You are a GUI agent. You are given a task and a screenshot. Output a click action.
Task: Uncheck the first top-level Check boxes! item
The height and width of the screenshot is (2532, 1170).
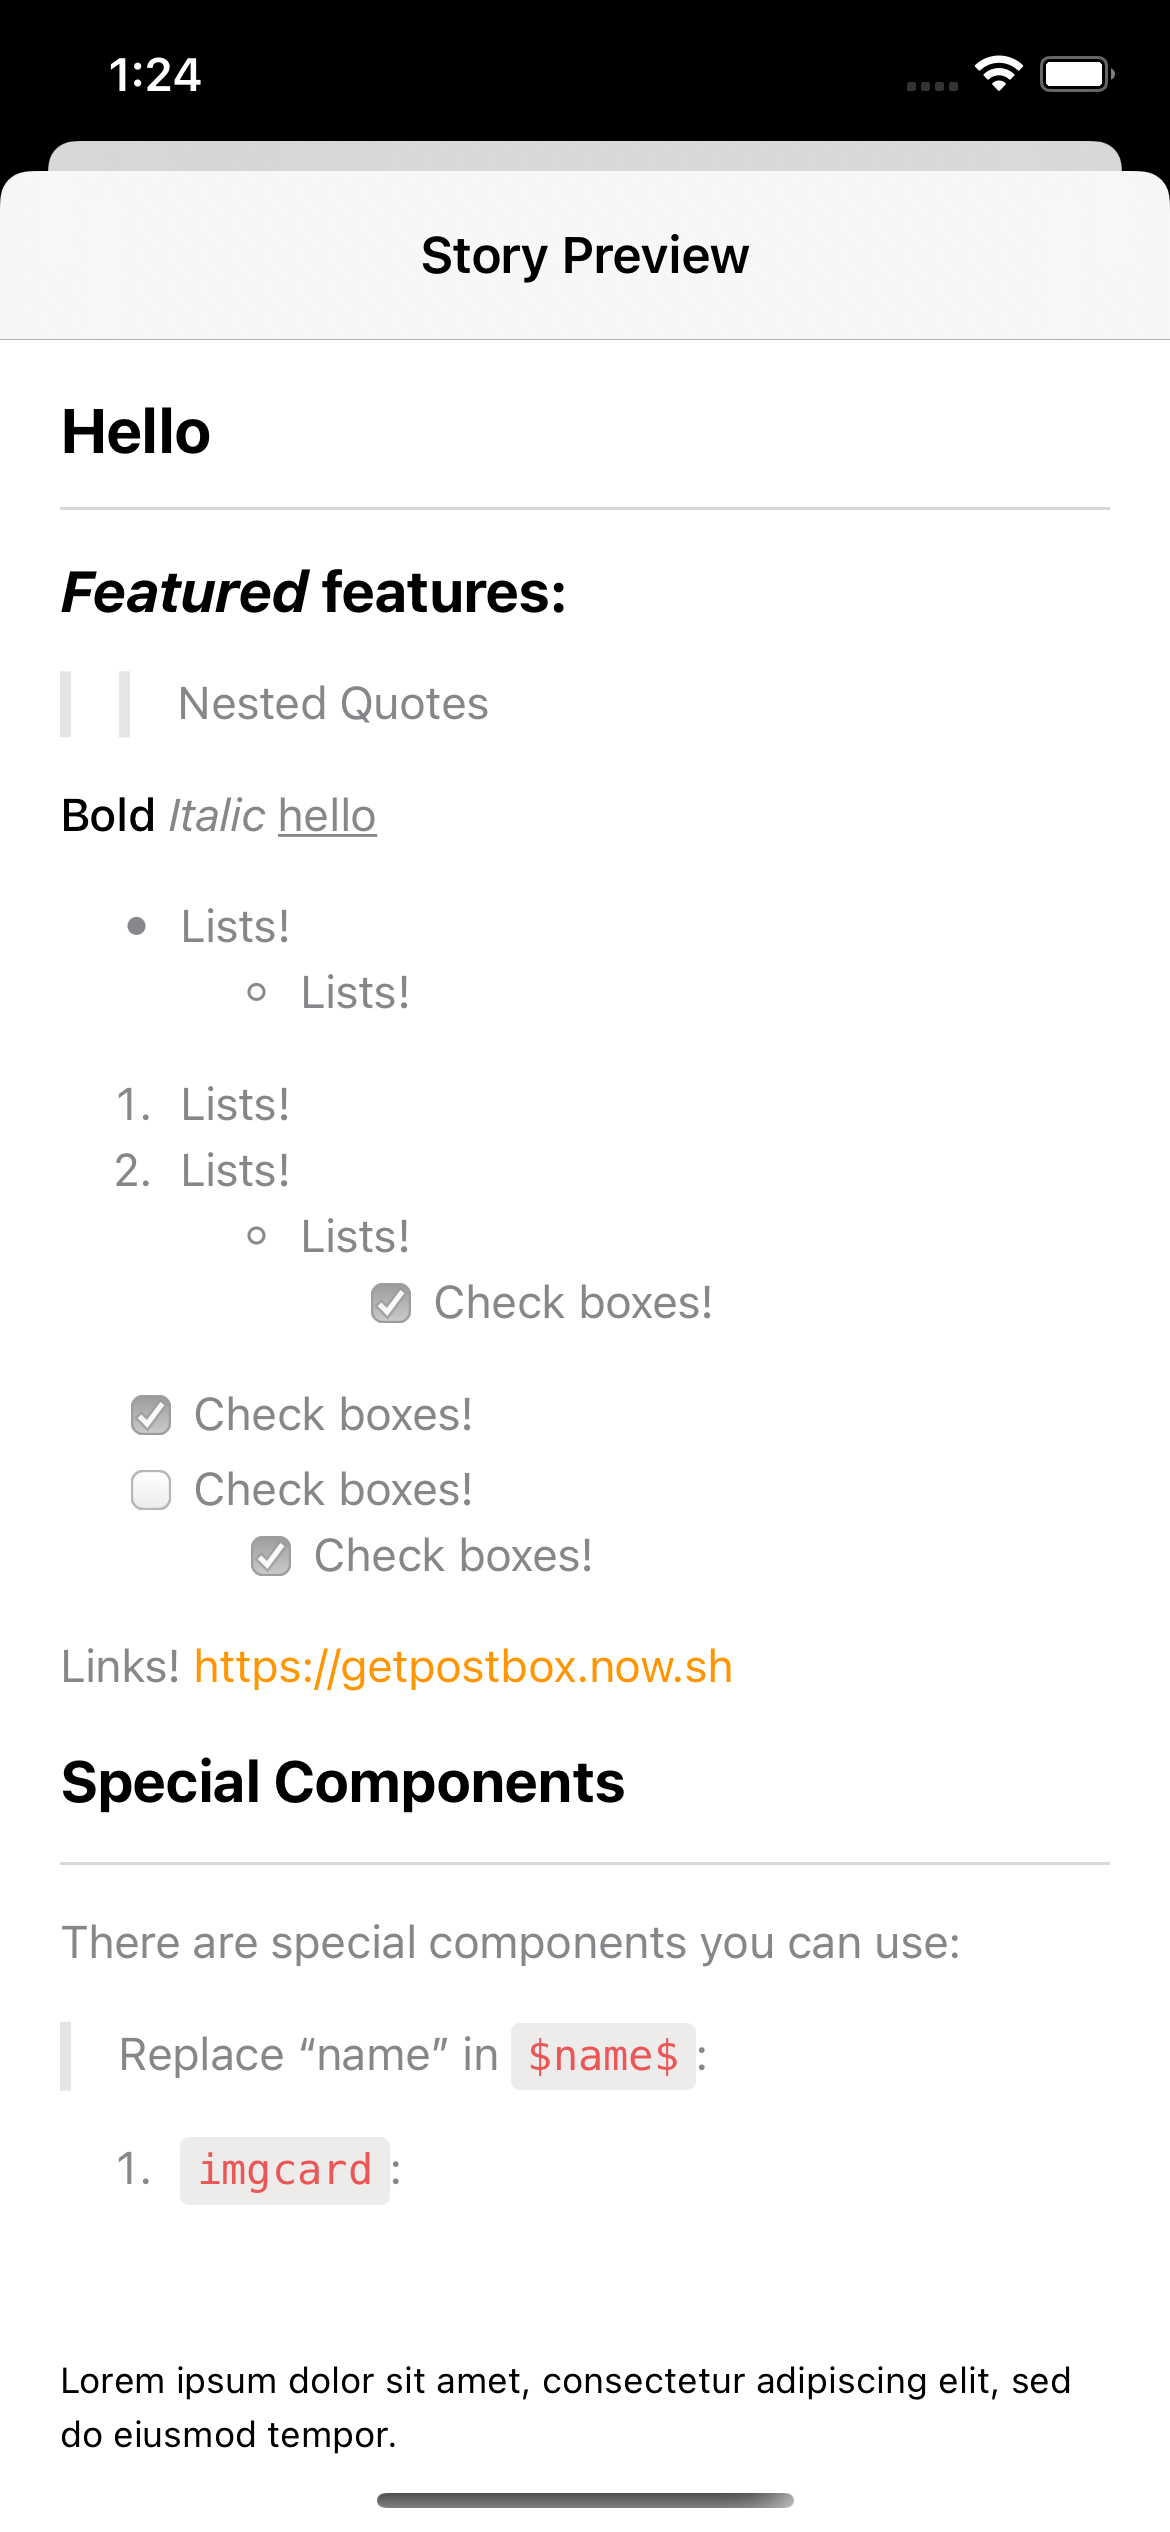[151, 1416]
